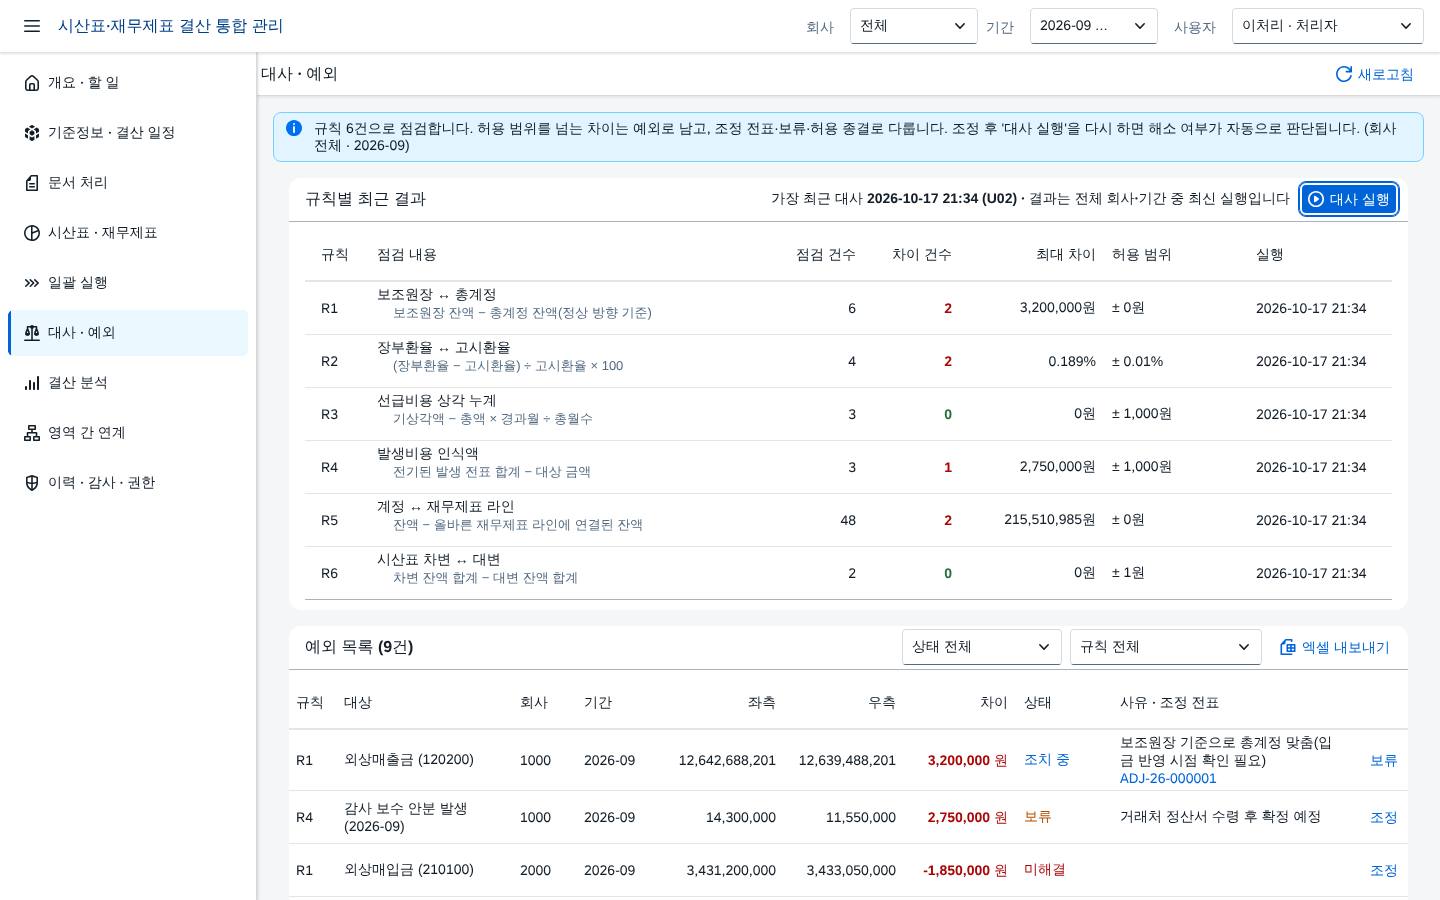This screenshot has width=1440, height=900.
Task: Click the shield icon beside 이력 · 감사 · 권한
Action: (32, 483)
